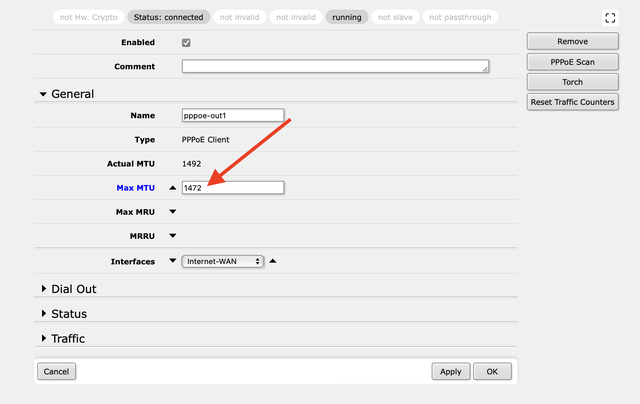Expand the Max MRU option arrow
The height and width of the screenshot is (404, 640).
click(x=173, y=212)
